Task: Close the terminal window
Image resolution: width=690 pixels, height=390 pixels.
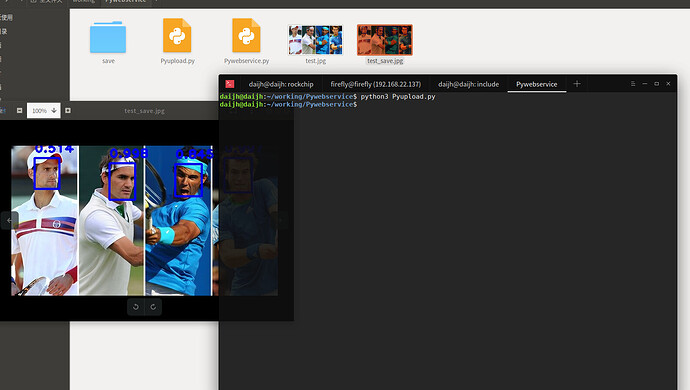Action: click(668, 84)
